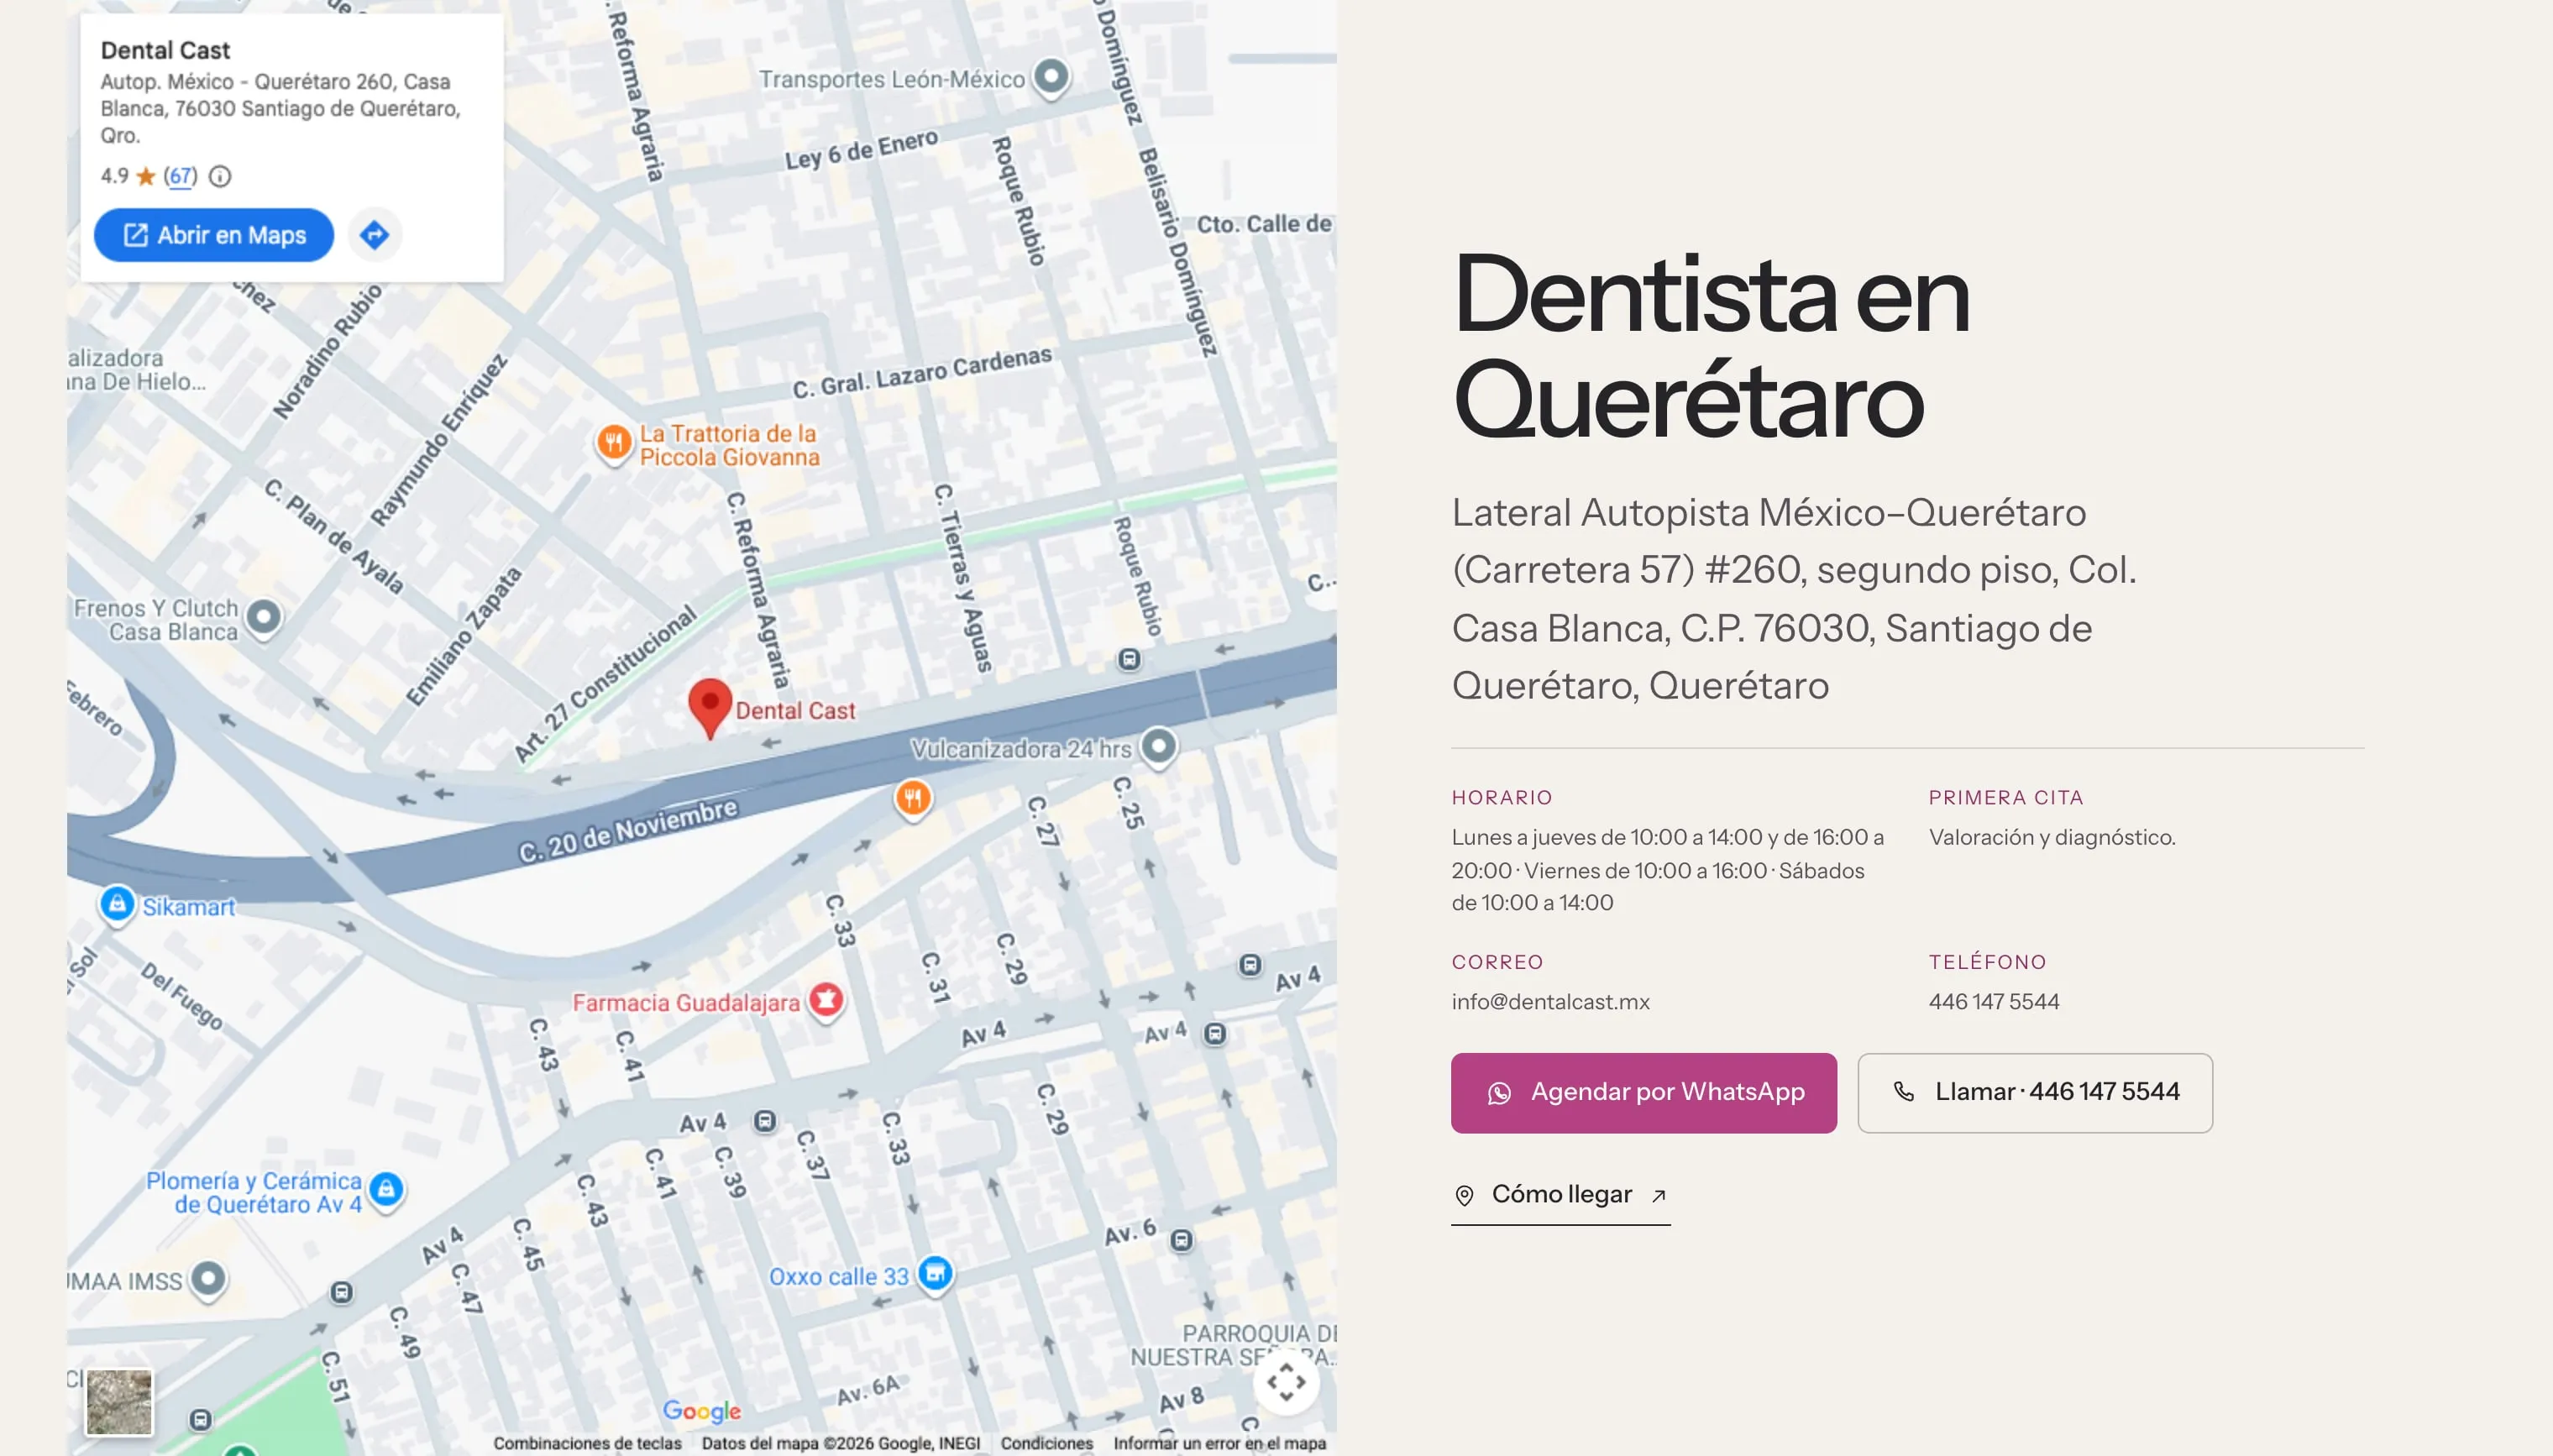
Task: Click the Dental Cast label beside the pin
Action: pos(795,711)
